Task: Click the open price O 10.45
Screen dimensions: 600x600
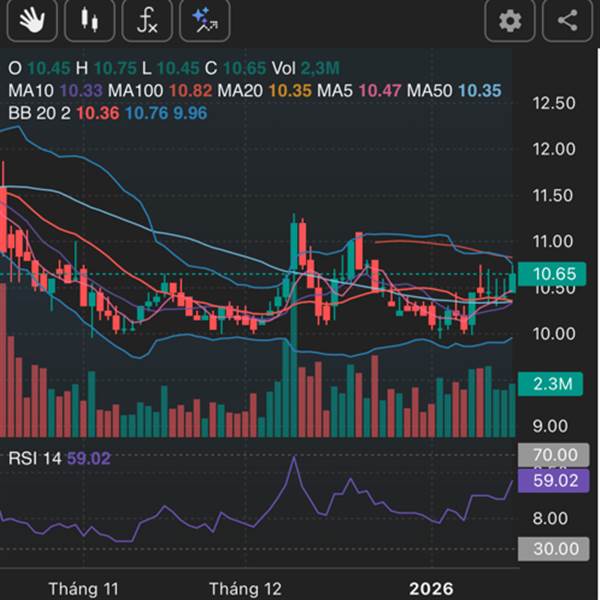Action: (39, 68)
